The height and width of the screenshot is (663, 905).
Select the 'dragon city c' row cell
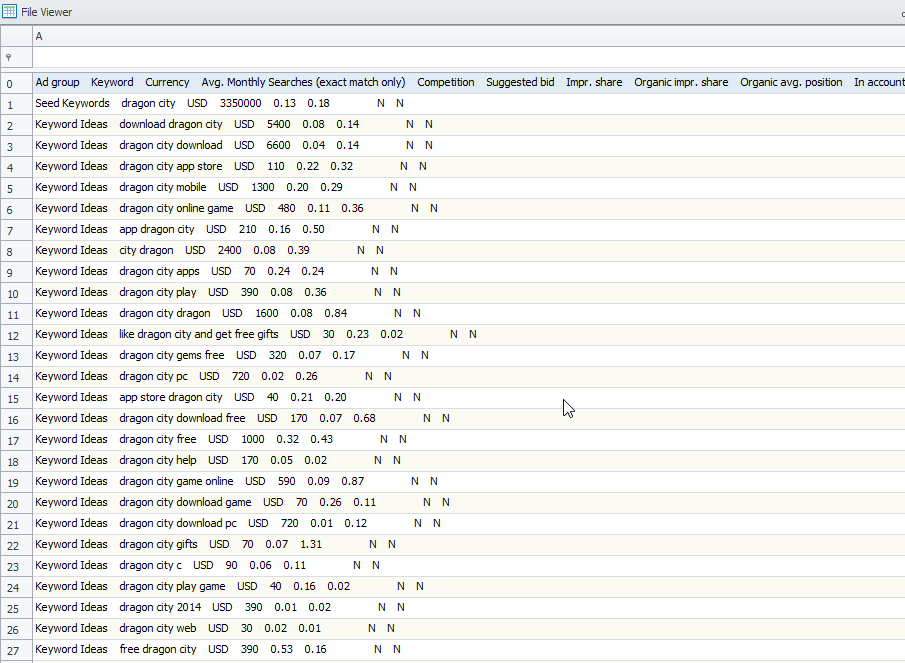pyautogui.click(x=469, y=565)
